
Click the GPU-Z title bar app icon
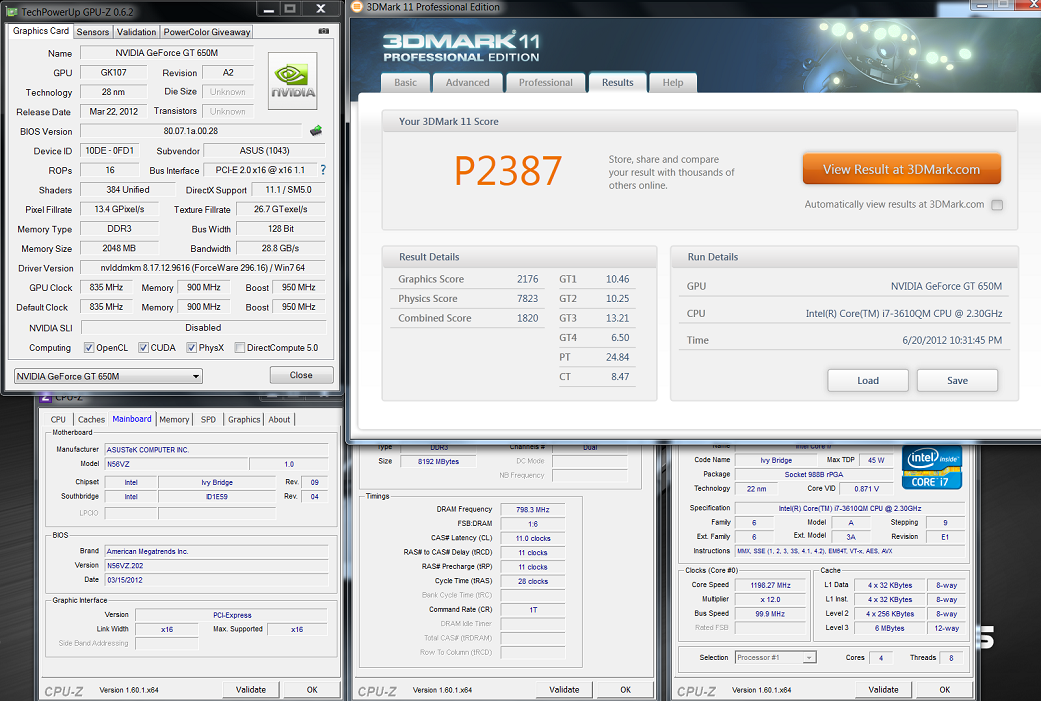pyautogui.click(x=12, y=11)
